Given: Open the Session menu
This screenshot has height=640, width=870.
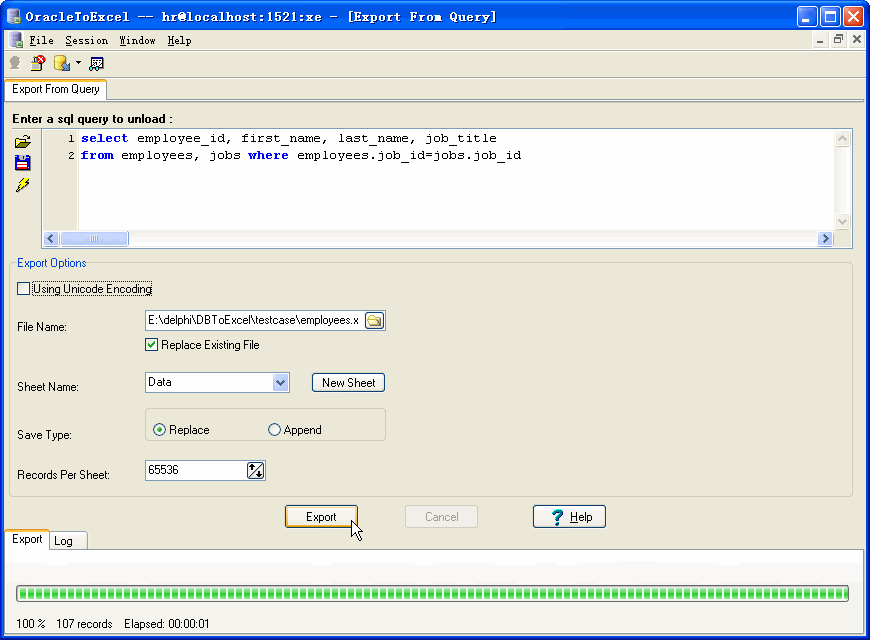Looking at the screenshot, I should click(x=87, y=41).
